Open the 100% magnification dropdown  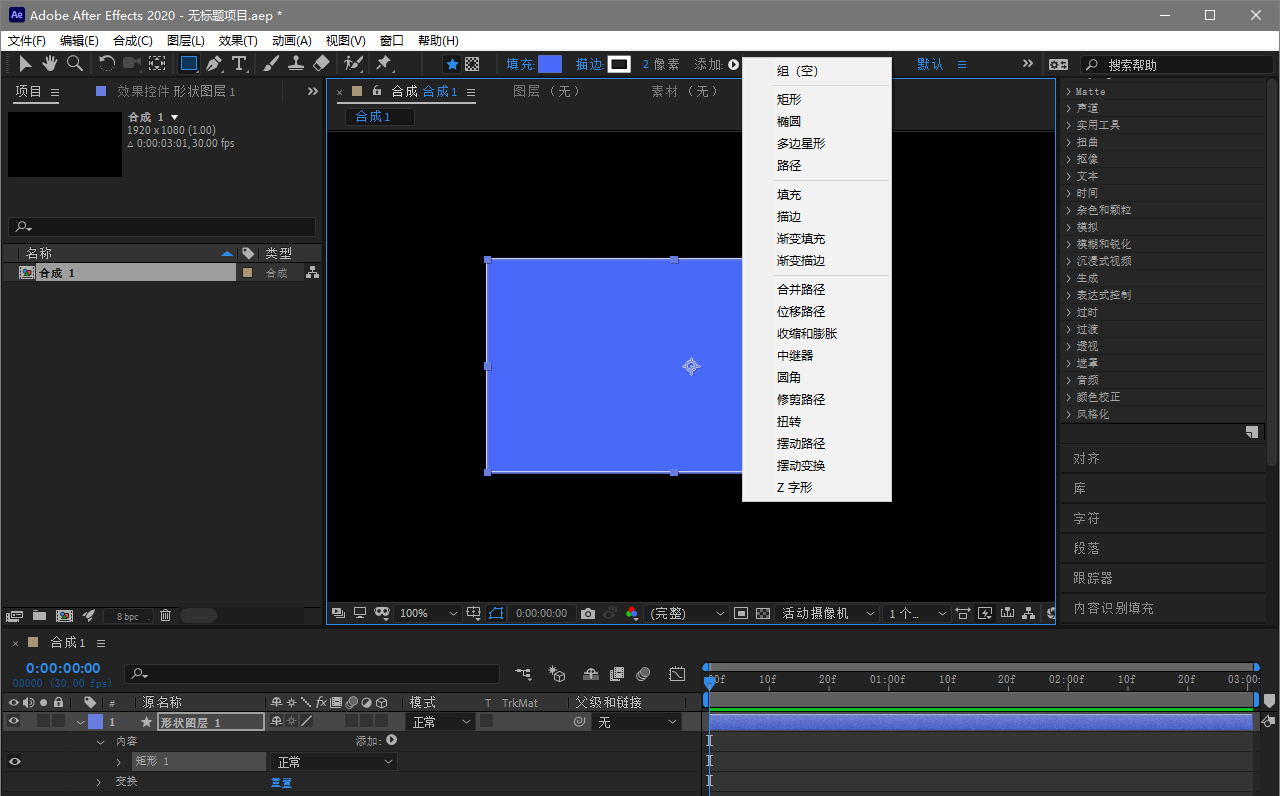pyautogui.click(x=429, y=613)
